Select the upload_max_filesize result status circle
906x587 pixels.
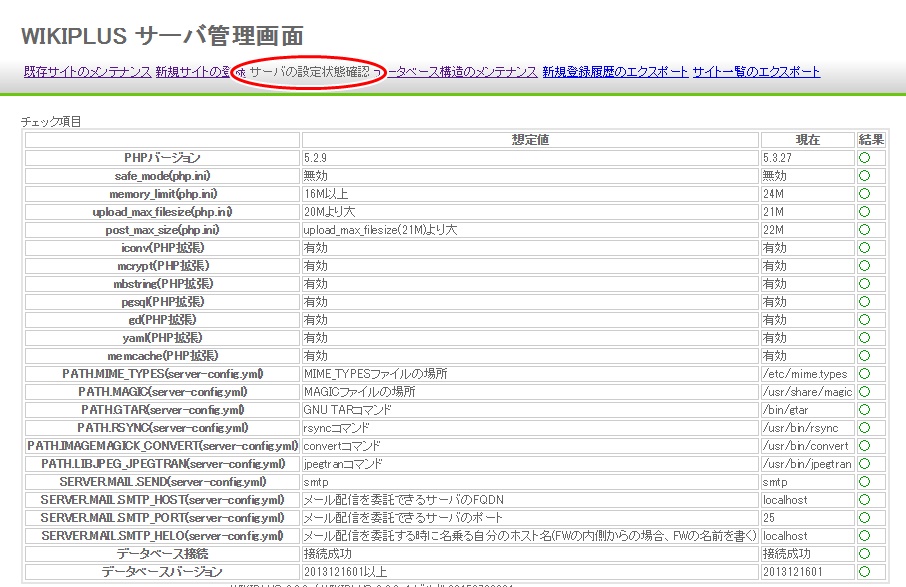pyautogui.click(x=864, y=211)
